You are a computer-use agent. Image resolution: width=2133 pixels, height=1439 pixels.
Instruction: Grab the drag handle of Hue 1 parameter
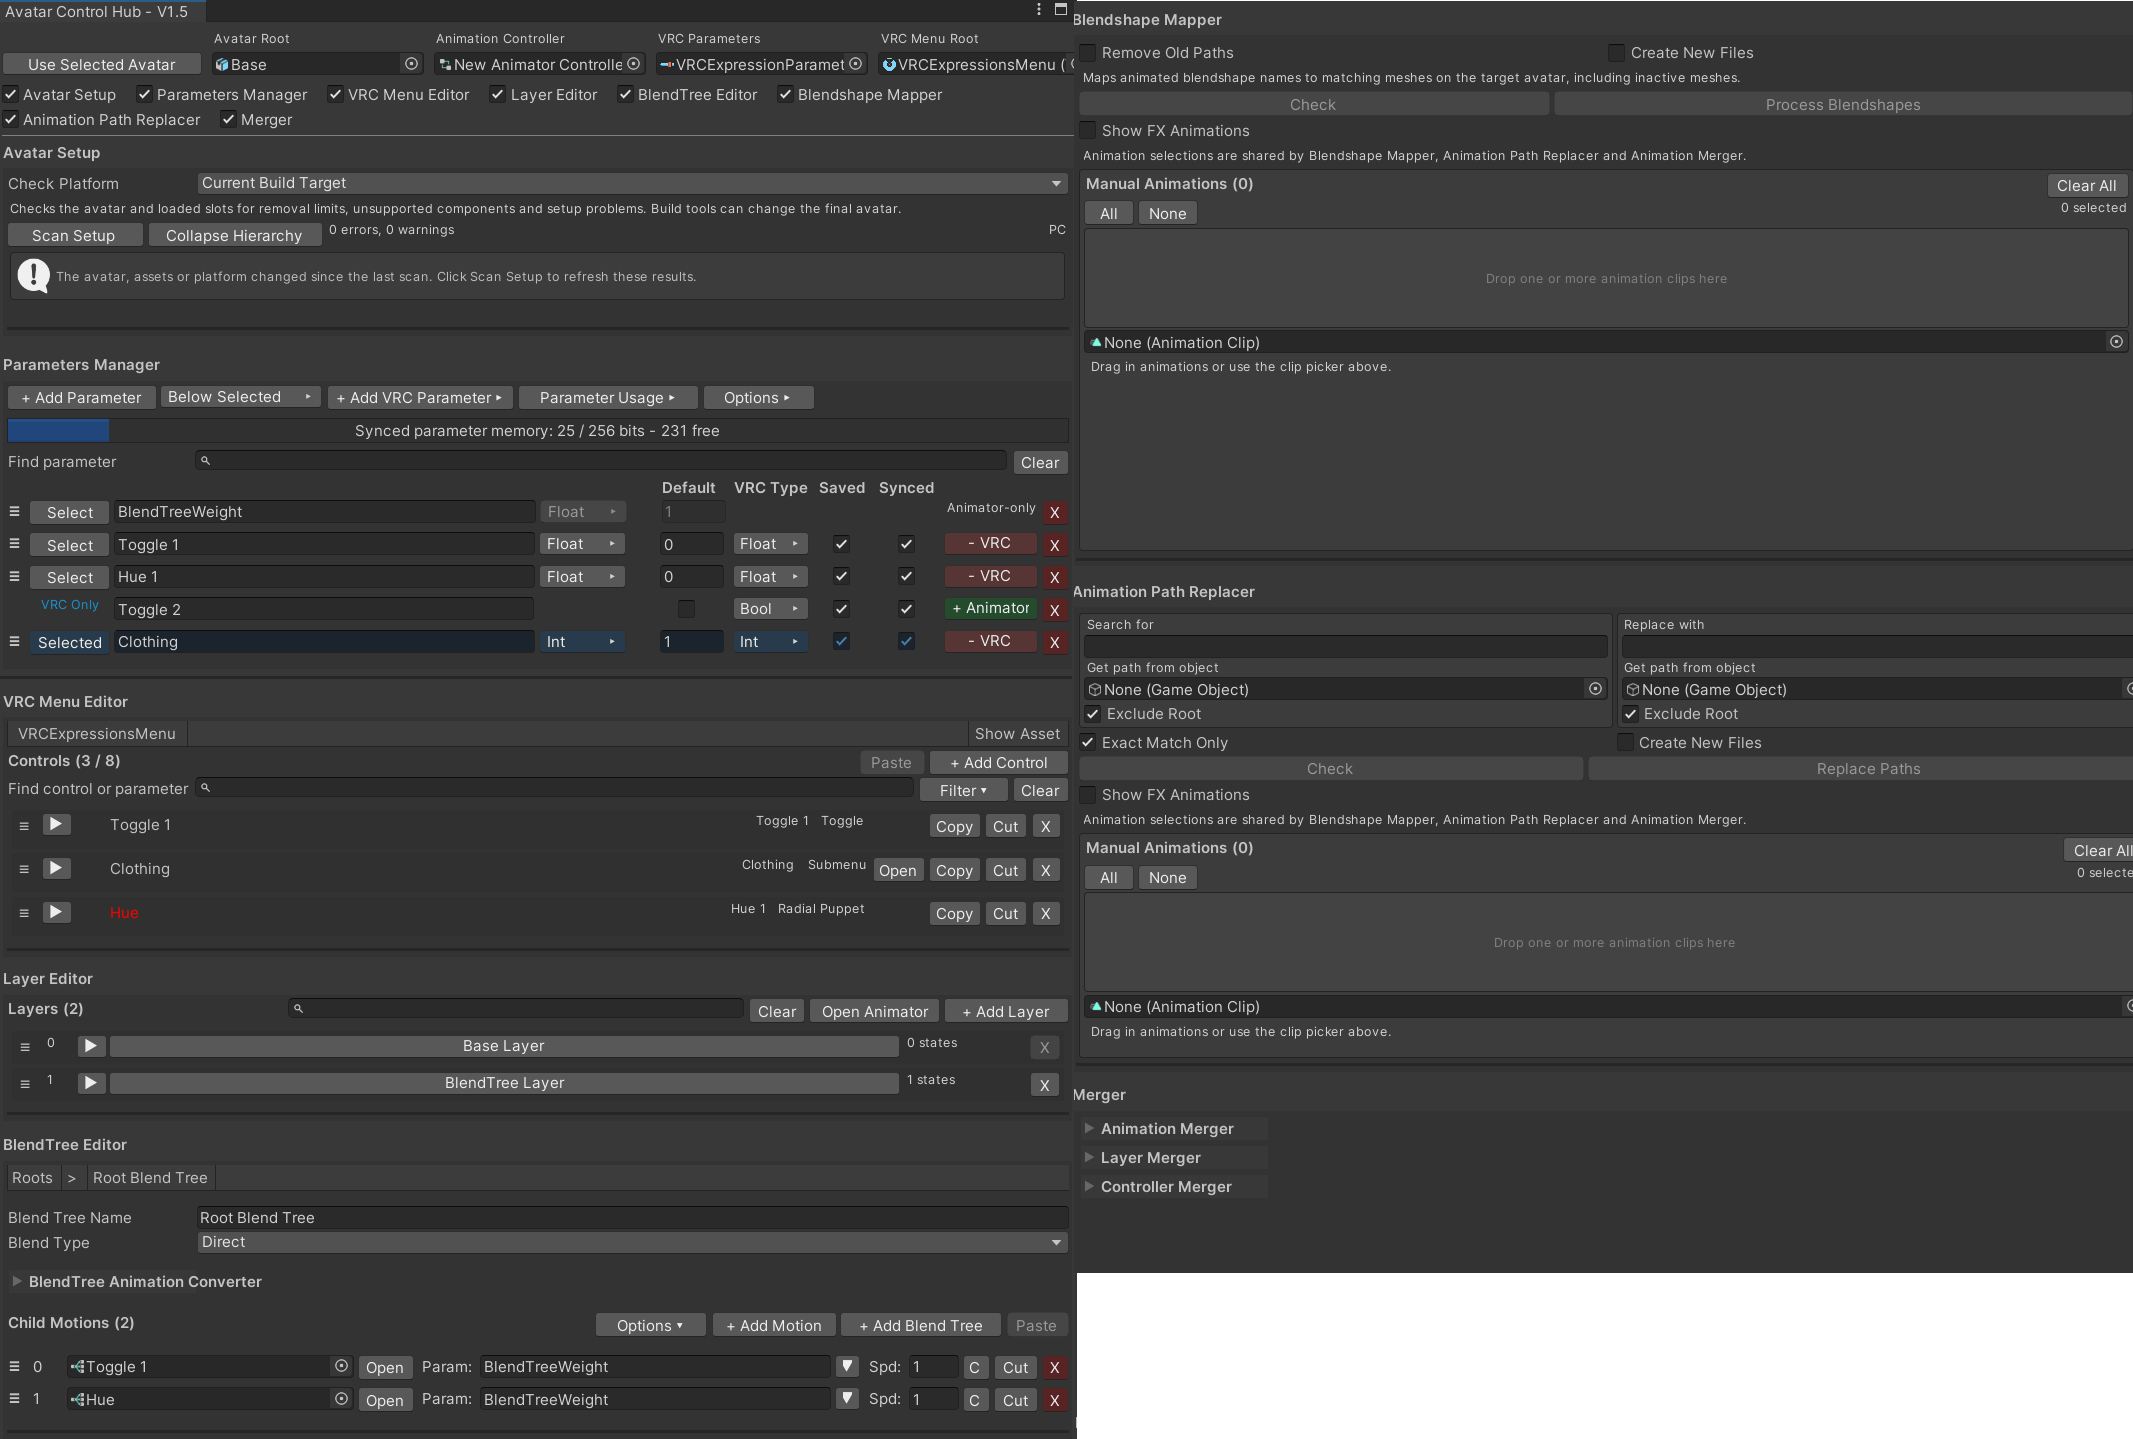14,577
